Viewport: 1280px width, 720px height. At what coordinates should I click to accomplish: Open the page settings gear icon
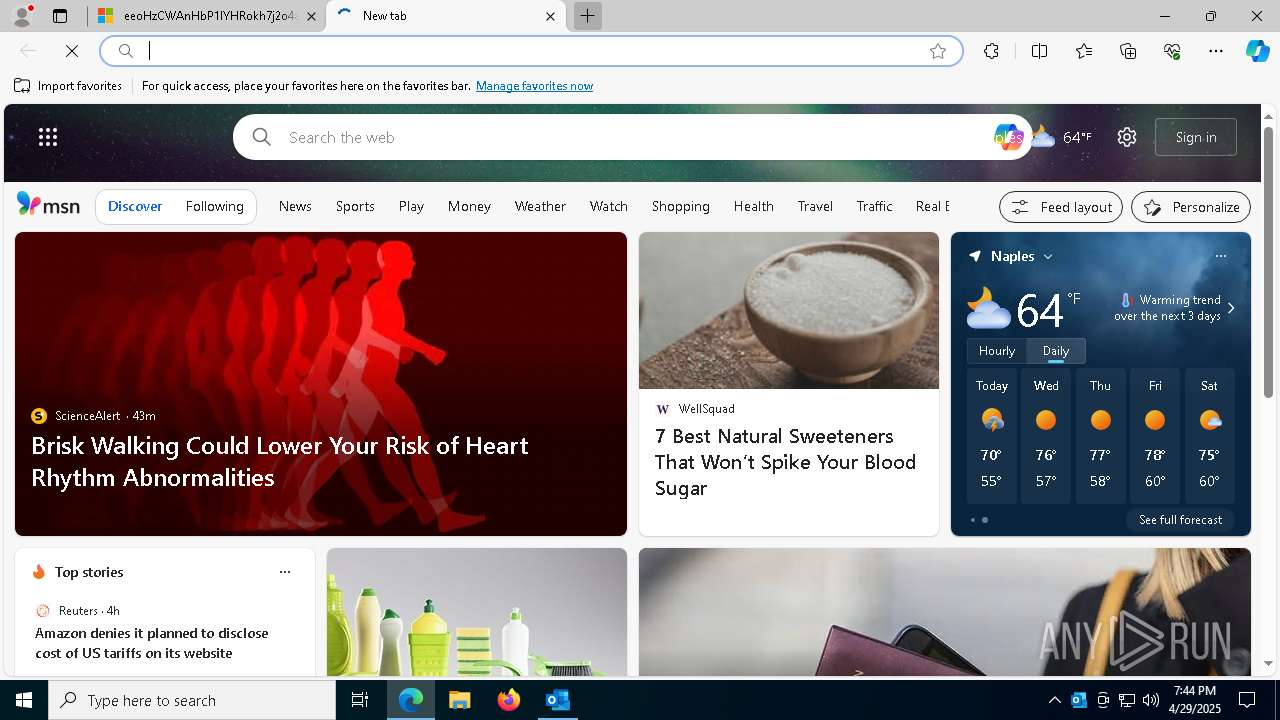[1127, 137]
